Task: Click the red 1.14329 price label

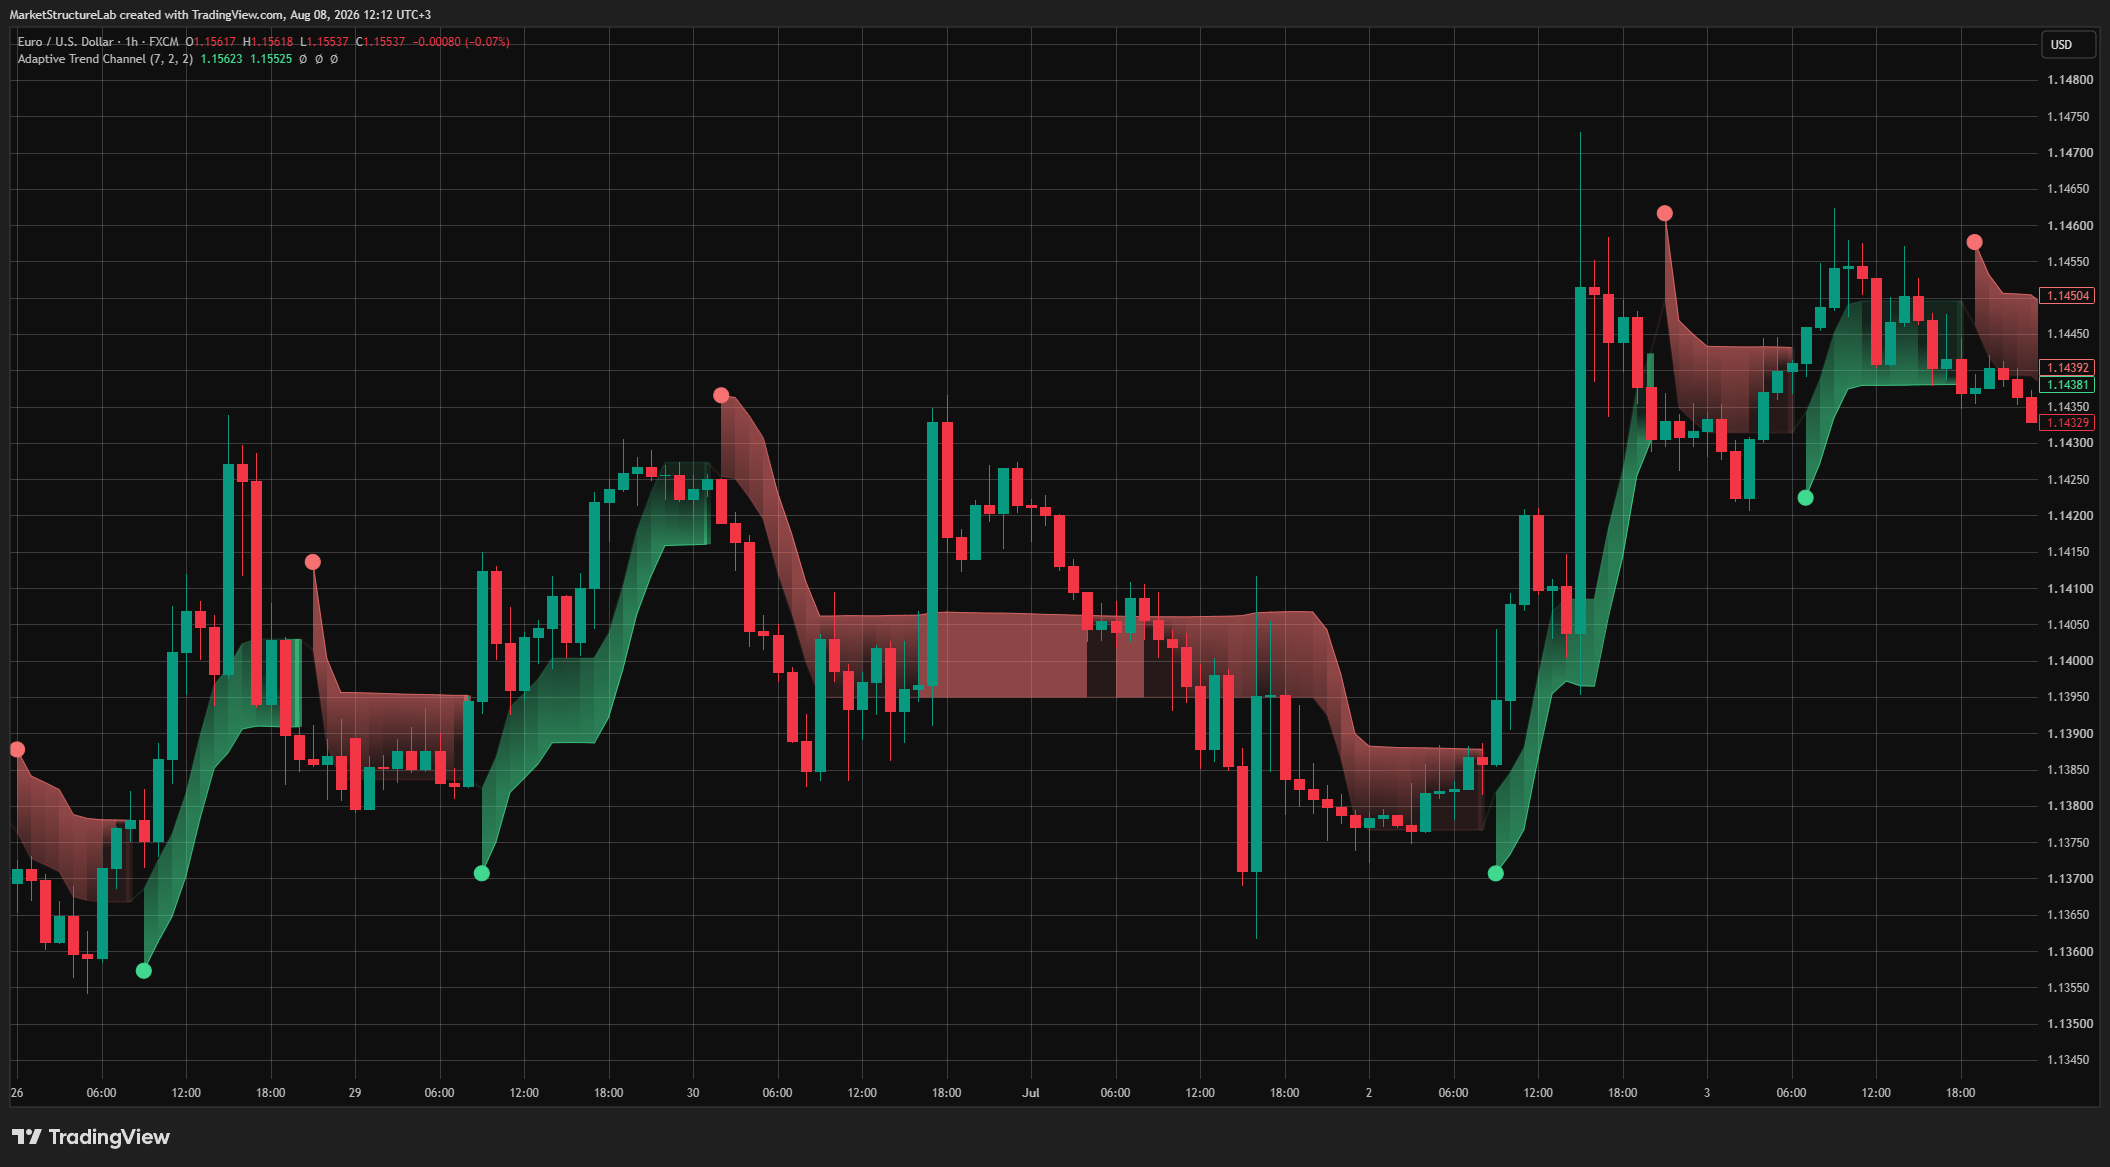Action: coord(2067,423)
